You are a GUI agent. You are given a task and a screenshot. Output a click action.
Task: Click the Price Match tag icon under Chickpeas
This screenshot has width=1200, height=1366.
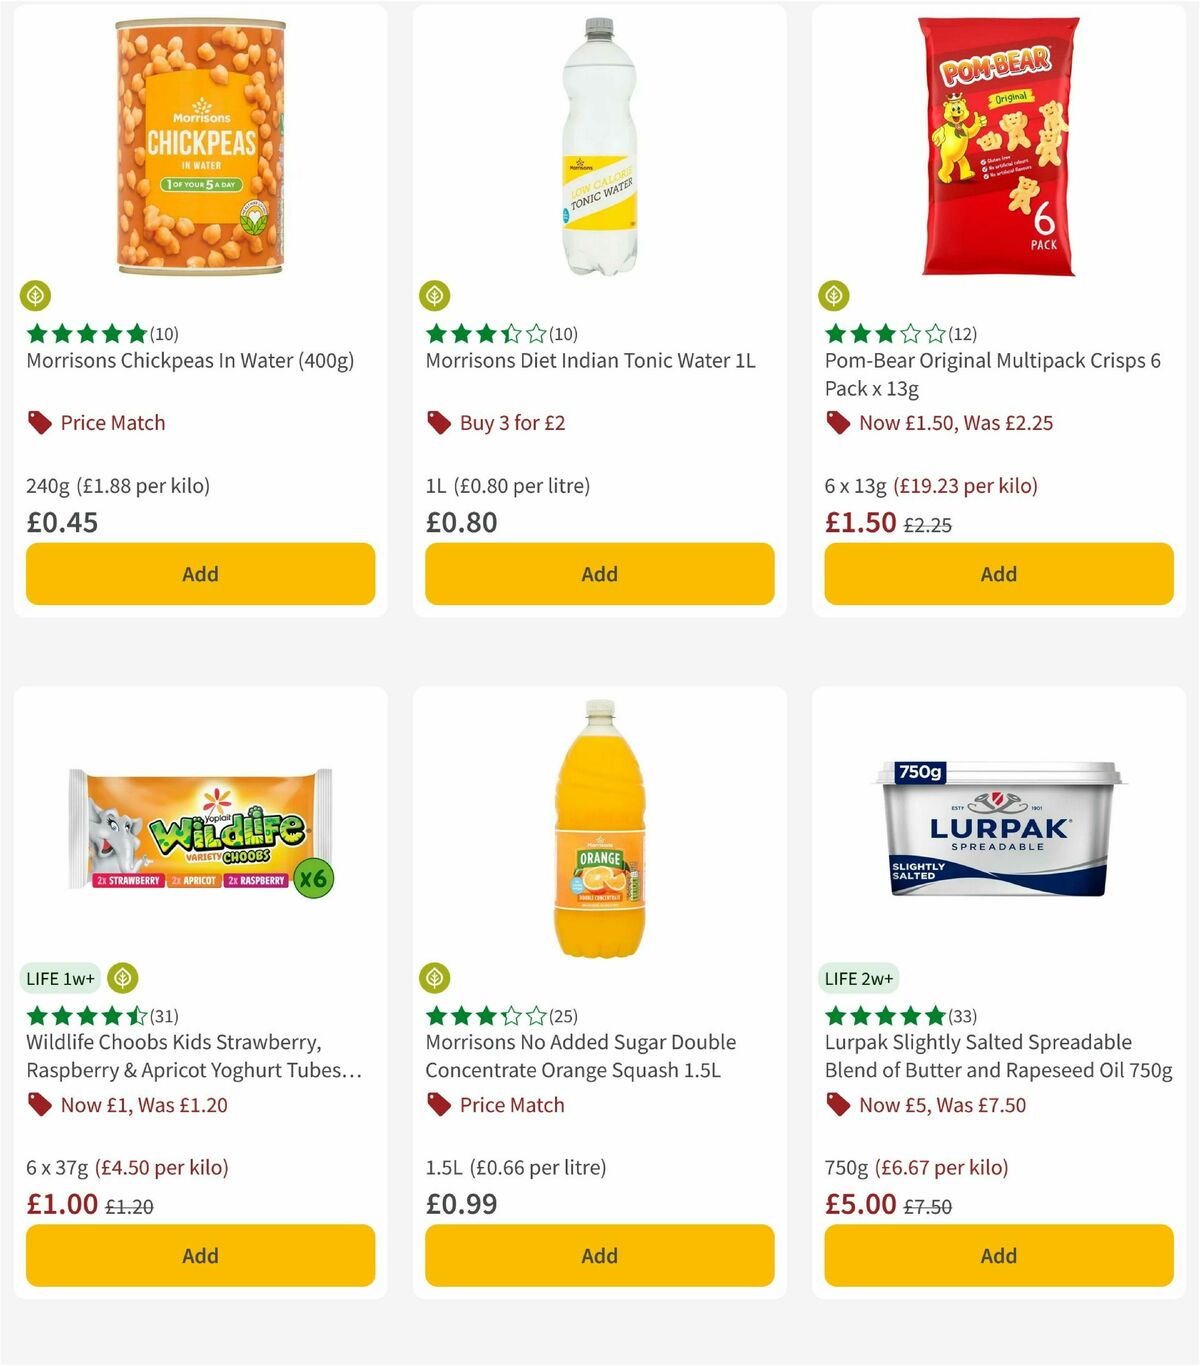tap(38, 422)
